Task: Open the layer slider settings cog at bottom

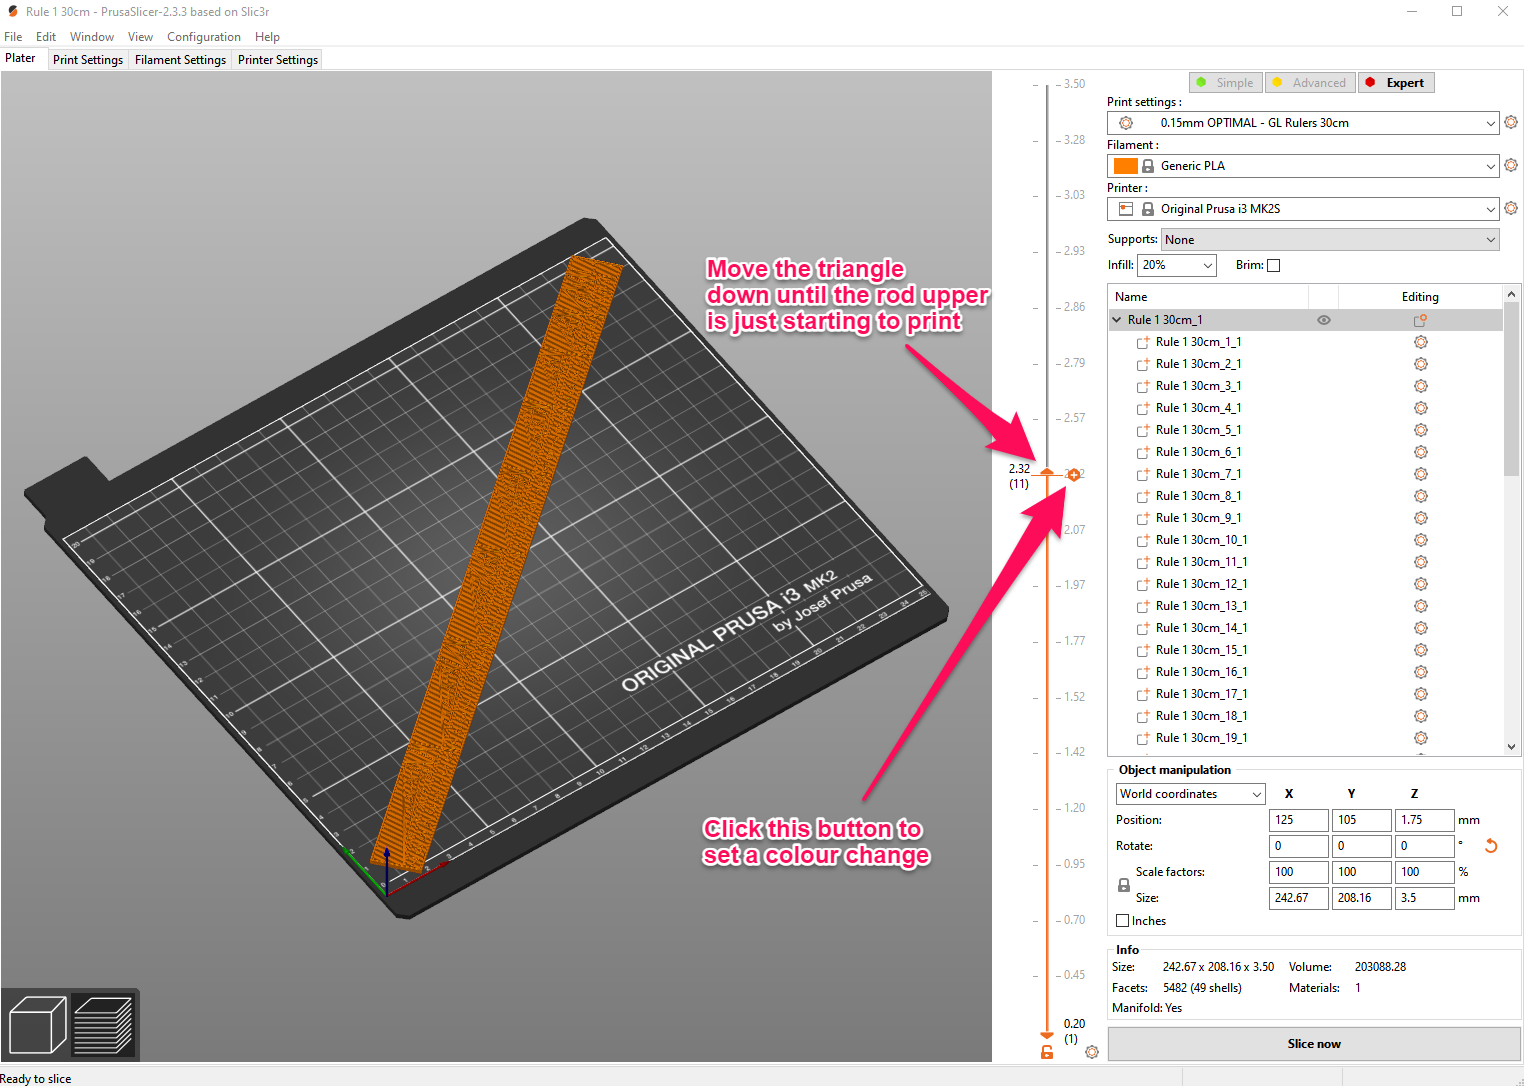Action: [1092, 1052]
